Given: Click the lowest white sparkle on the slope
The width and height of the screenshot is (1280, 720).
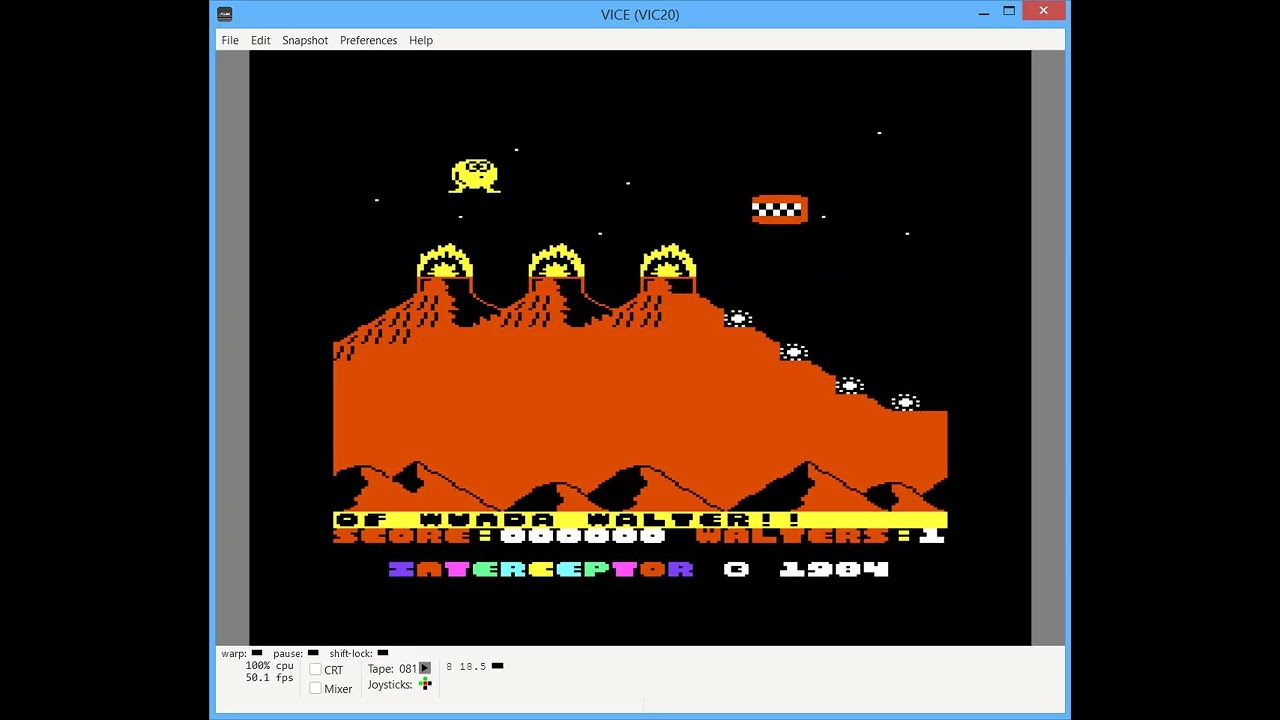Looking at the screenshot, I should (x=905, y=403).
